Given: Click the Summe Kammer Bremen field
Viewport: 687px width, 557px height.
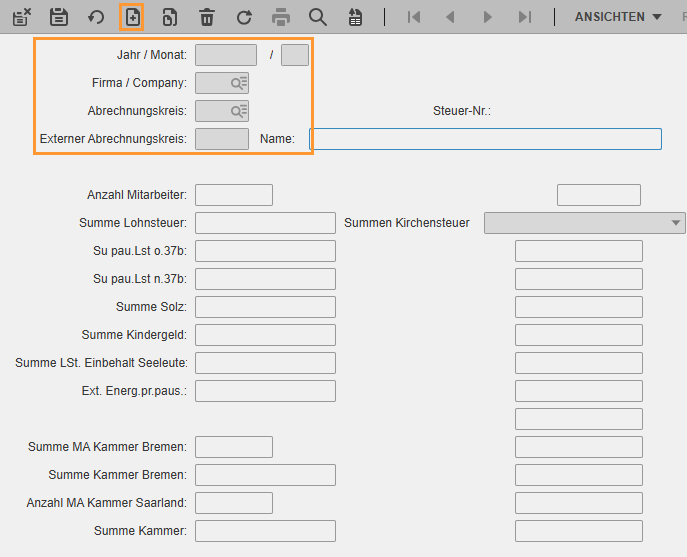Looking at the screenshot, I should [x=266, y=475].
